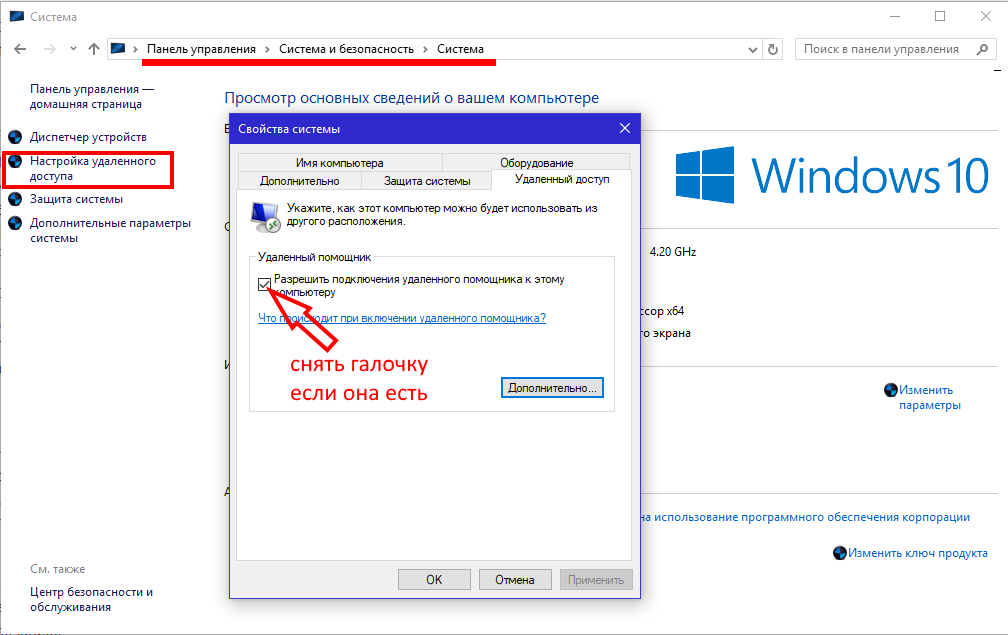
Task: Click the shield icon beside 'Настройка удаленного доступа'
Action: (15, 161)
